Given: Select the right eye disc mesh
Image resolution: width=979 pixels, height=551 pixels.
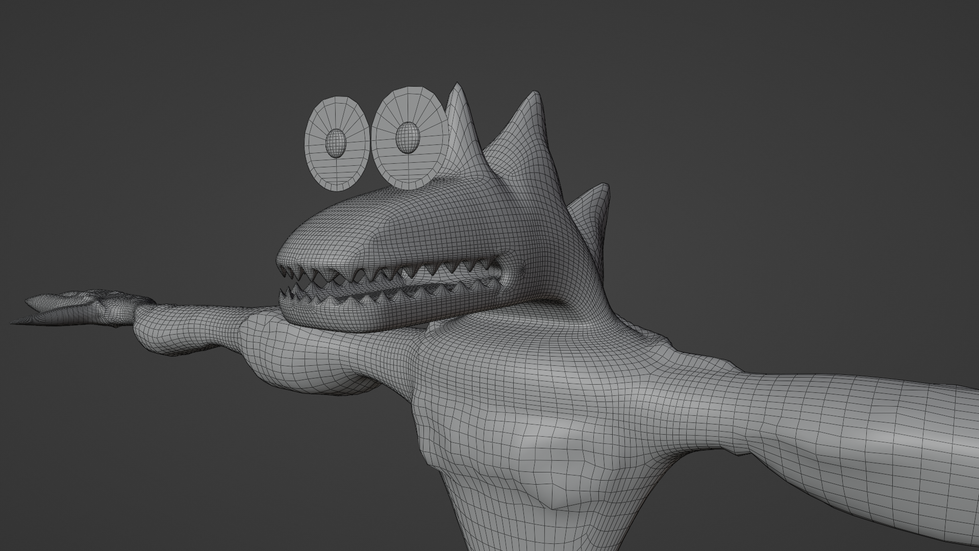Looking at the screenshot, I should tap(410, 137).
